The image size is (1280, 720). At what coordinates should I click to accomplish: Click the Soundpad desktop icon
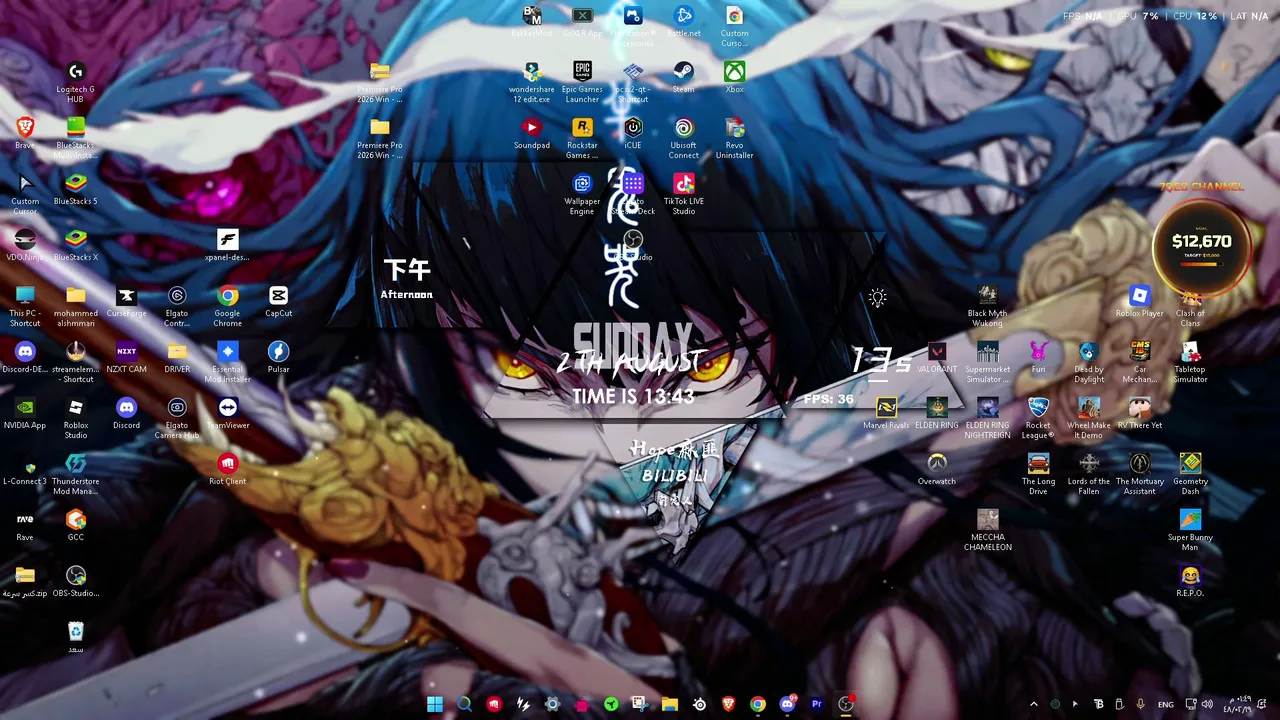532,133
